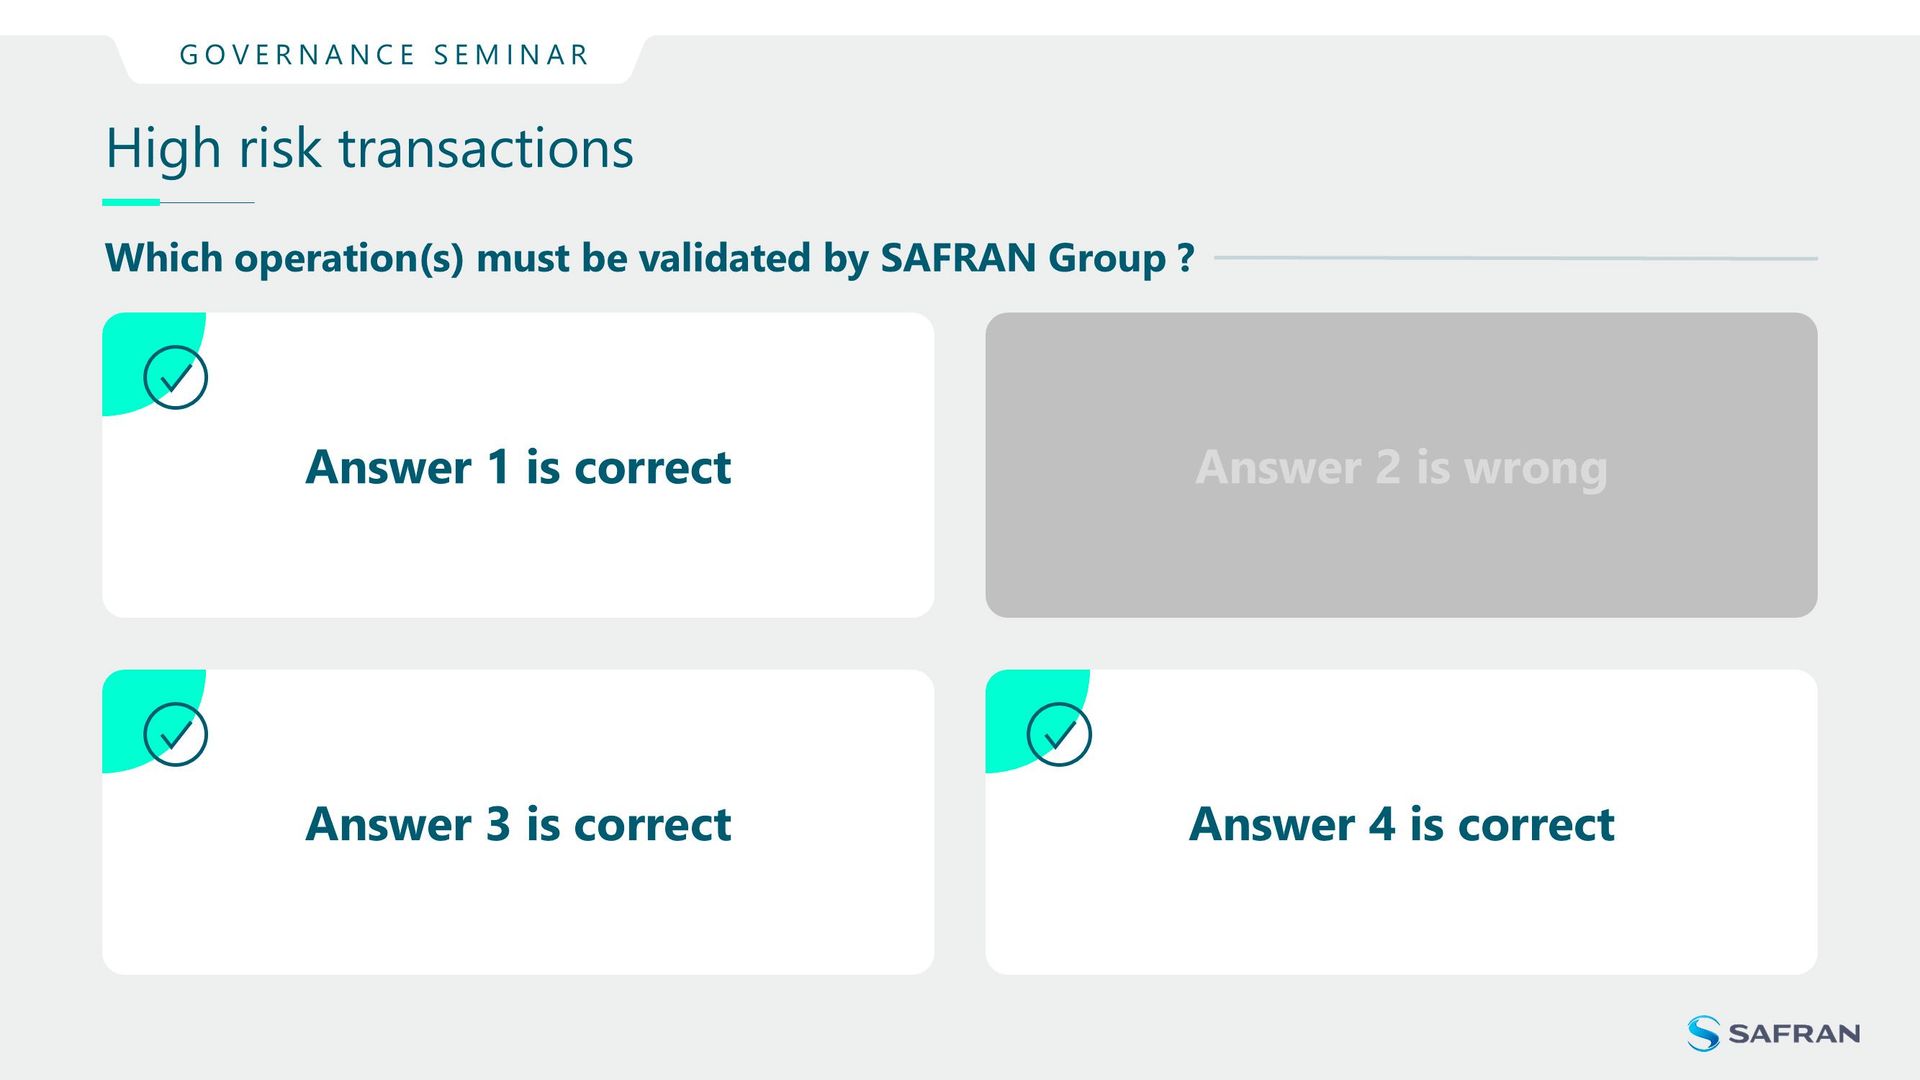Image resolution: width=1920 pixels, height=1080 pixels.
Task: Select the 'Answer 1 is correct' text
Action: 518,467
